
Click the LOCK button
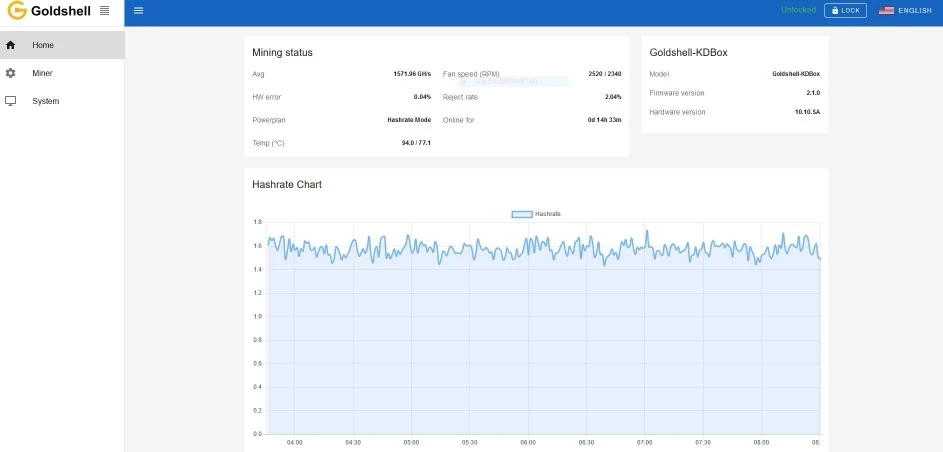click(x=845, y=10)
